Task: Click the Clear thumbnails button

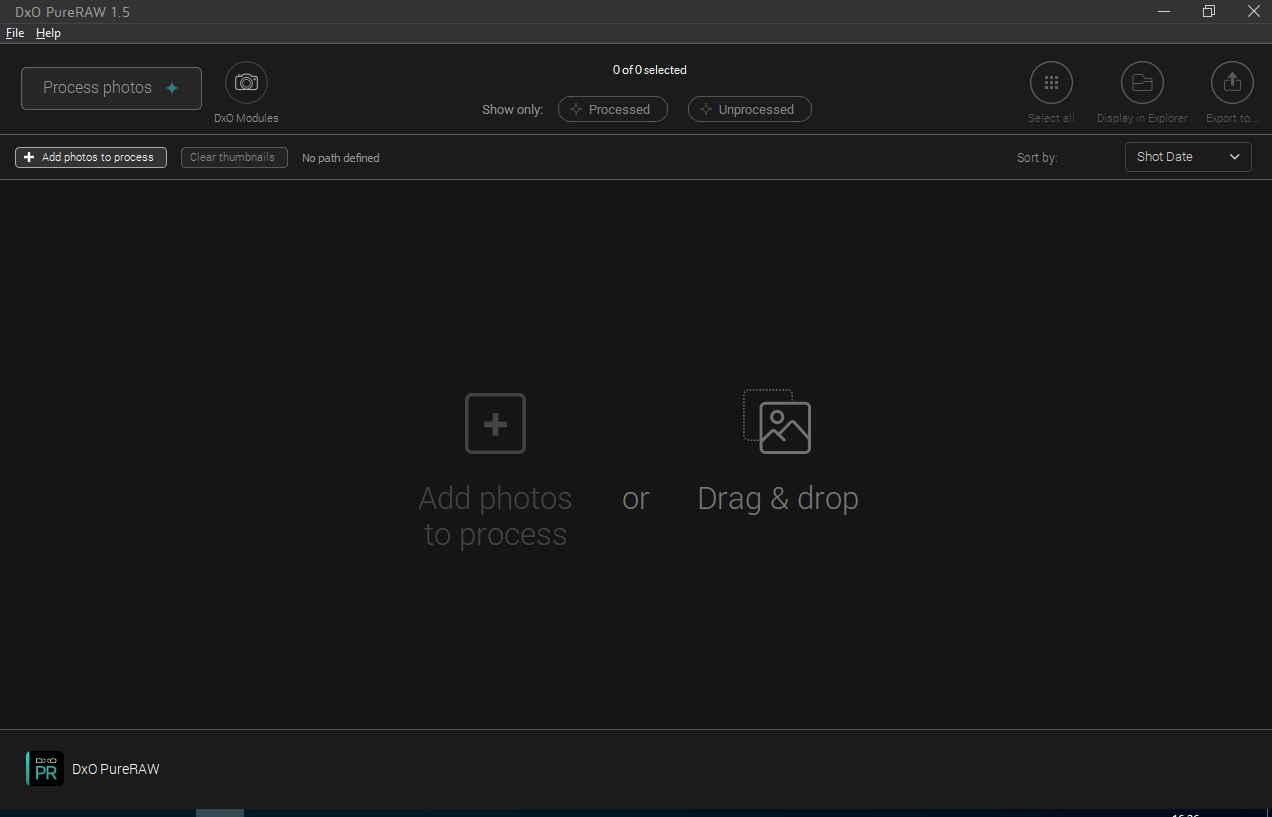Action: pyautogui.click(x=234, y=157)
